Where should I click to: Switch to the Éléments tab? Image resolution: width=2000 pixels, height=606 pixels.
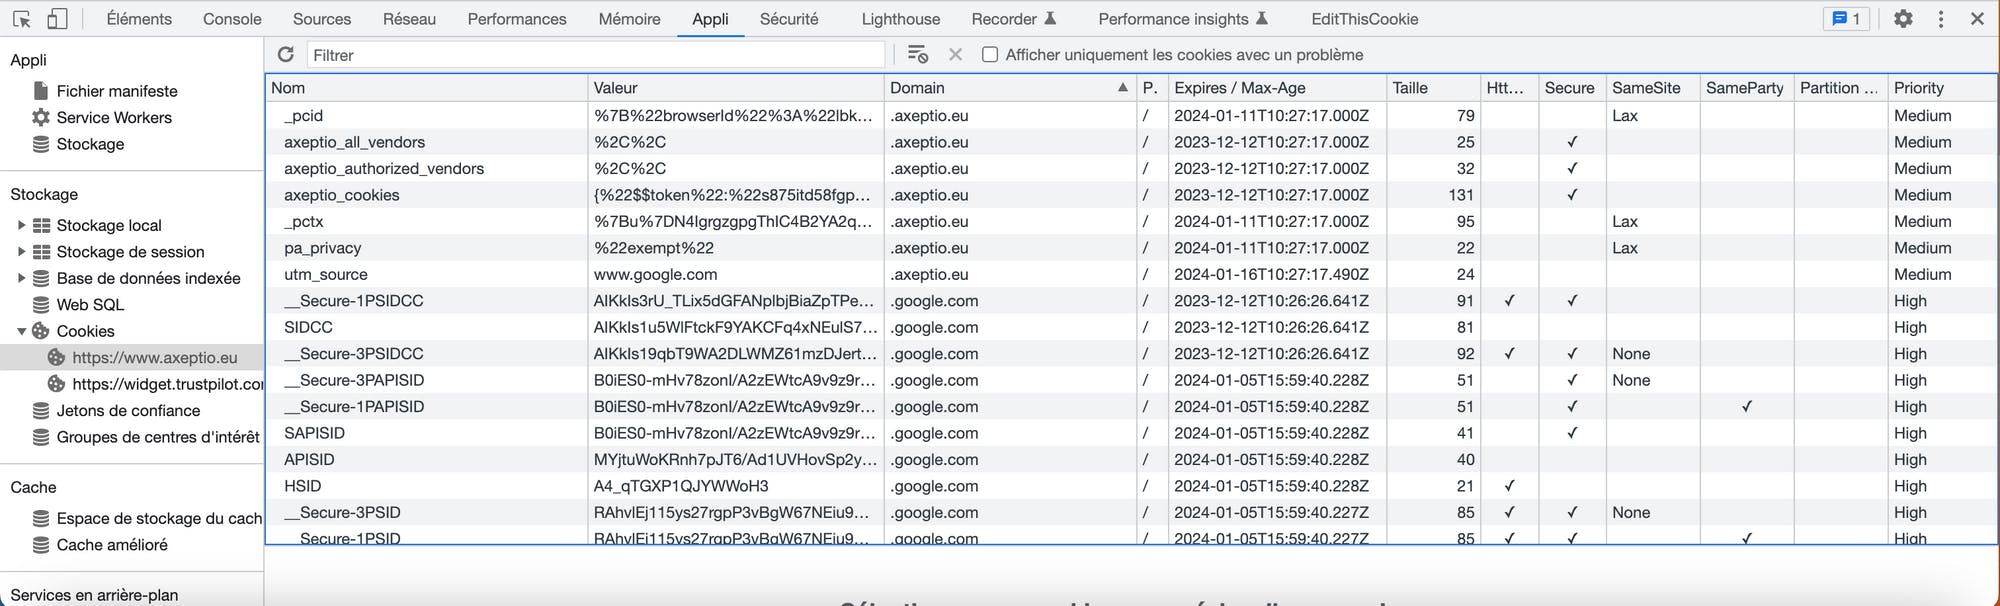coord(139,19)
